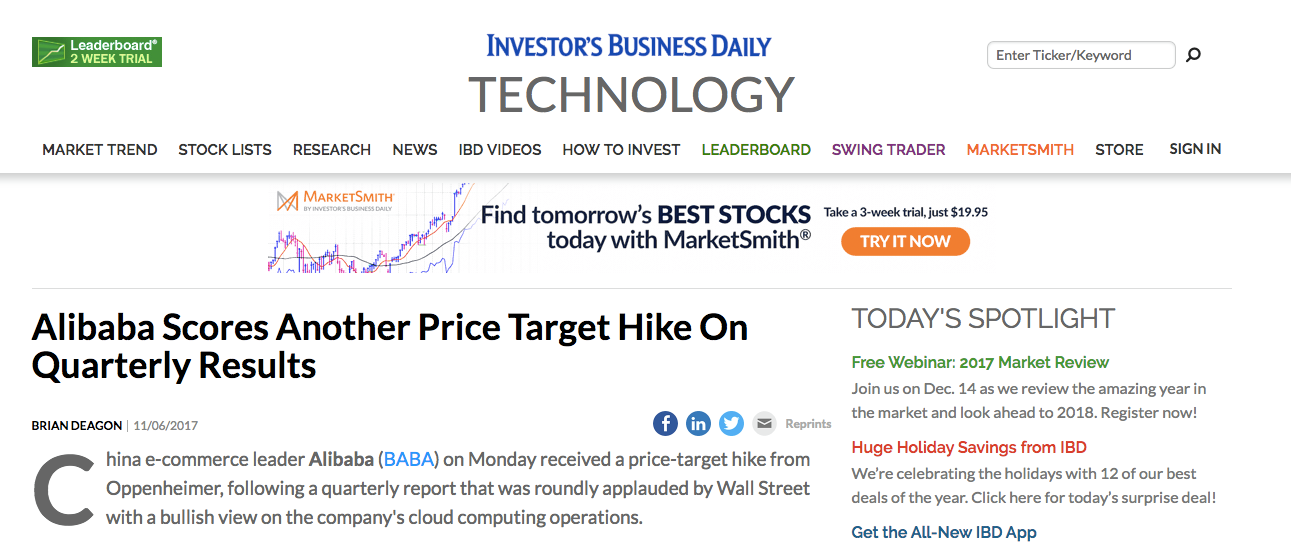Open MarketSmith logo in banner ad
The height and width of the screenshot is (550, 1291).
[x=336, y=200]
